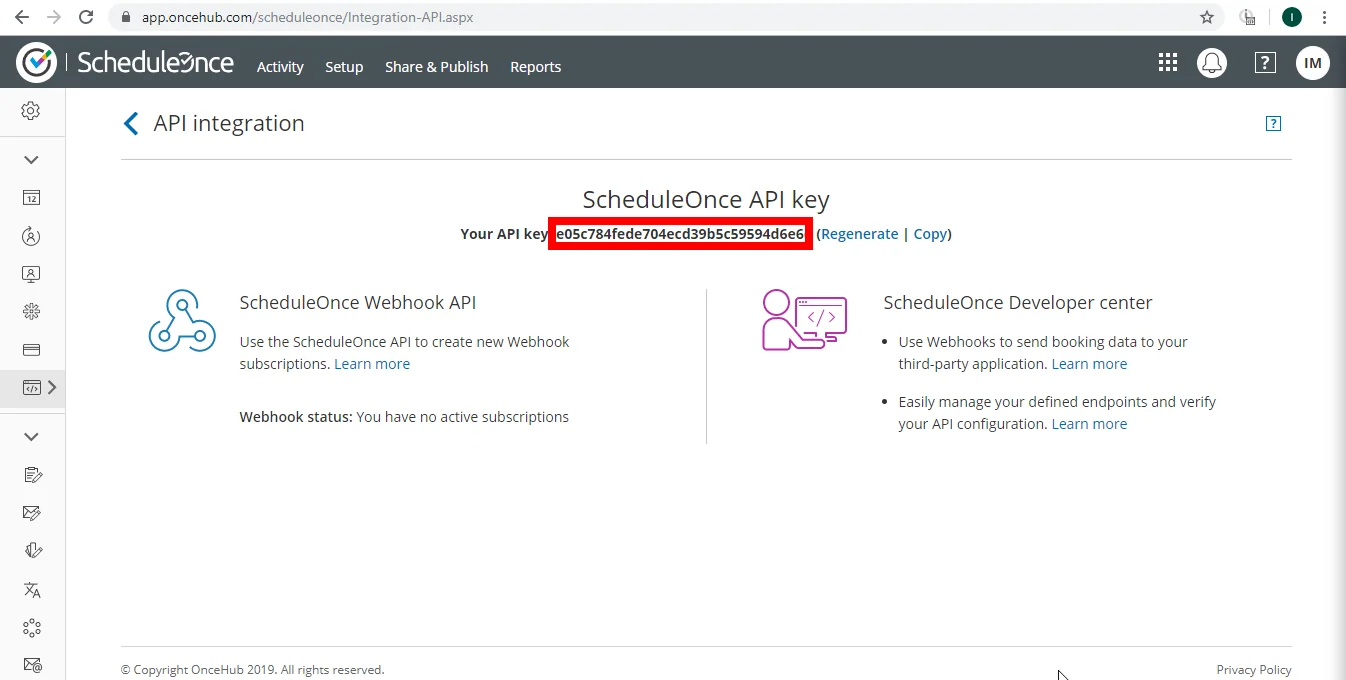Click the ScheduleOnce Webhook API heading
The image size is (1346, 680).
(358, 303)
